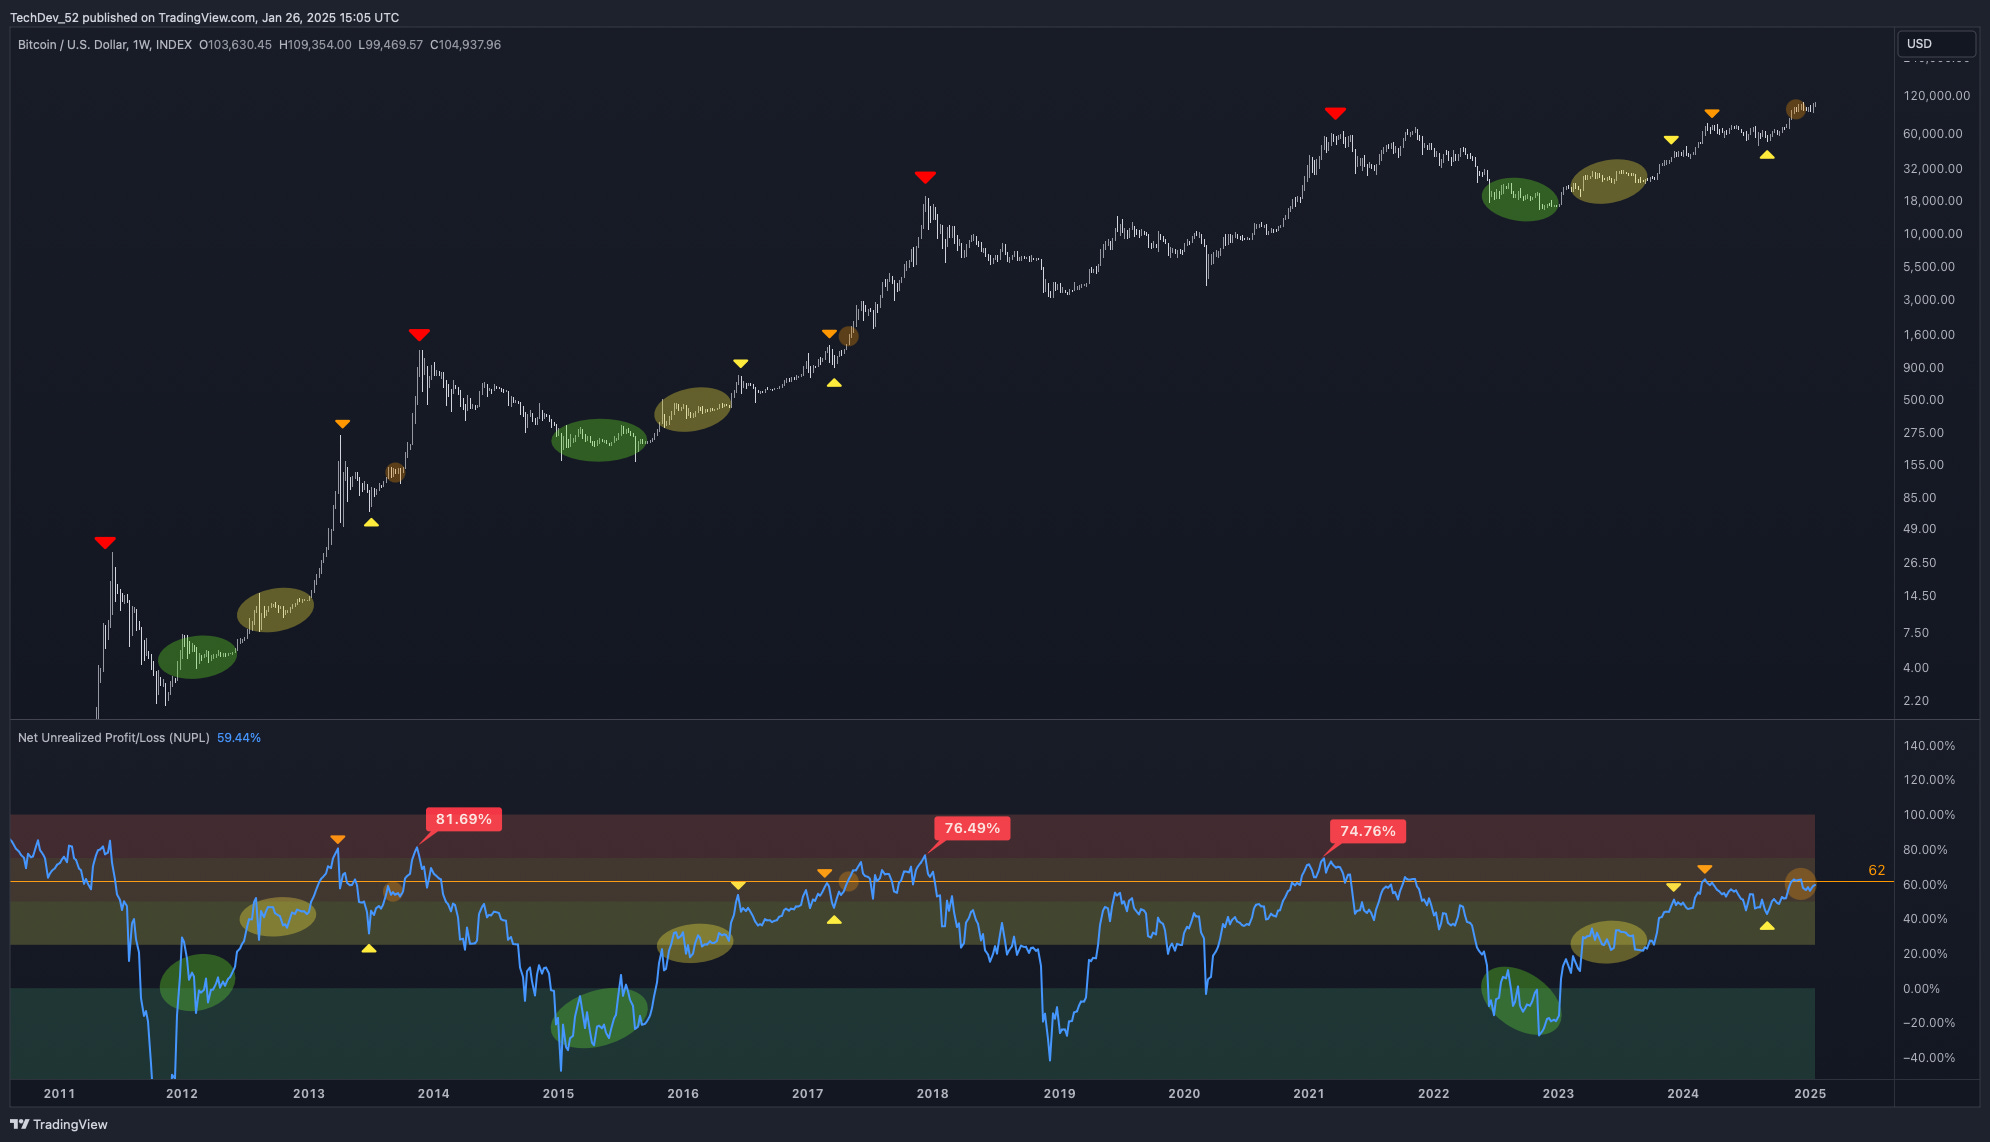Click the 120,000.00 price axis label
Screen dimensions: 1990x1142
pos(1936,96)
